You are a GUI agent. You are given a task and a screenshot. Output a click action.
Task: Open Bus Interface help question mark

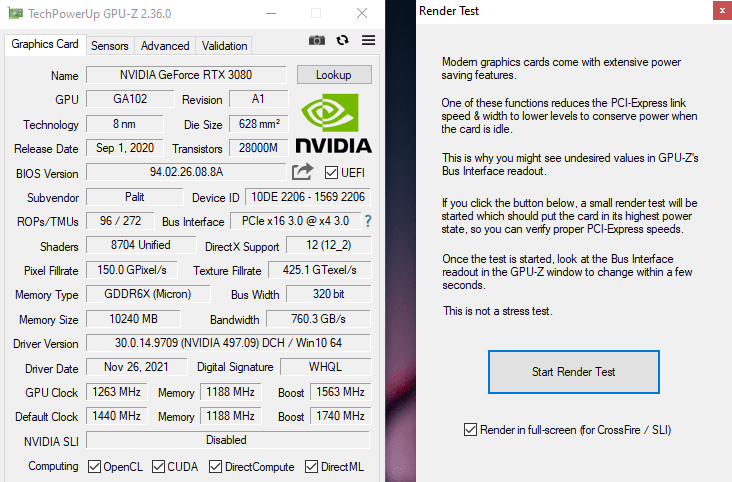point(368,221)
